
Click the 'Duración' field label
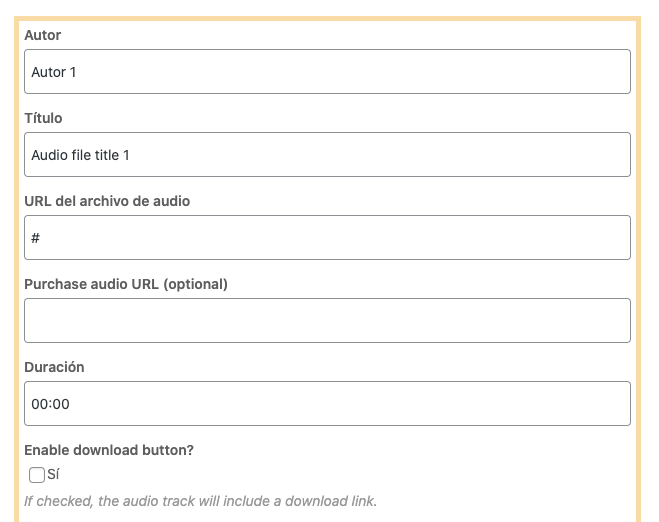click(54, 367)
